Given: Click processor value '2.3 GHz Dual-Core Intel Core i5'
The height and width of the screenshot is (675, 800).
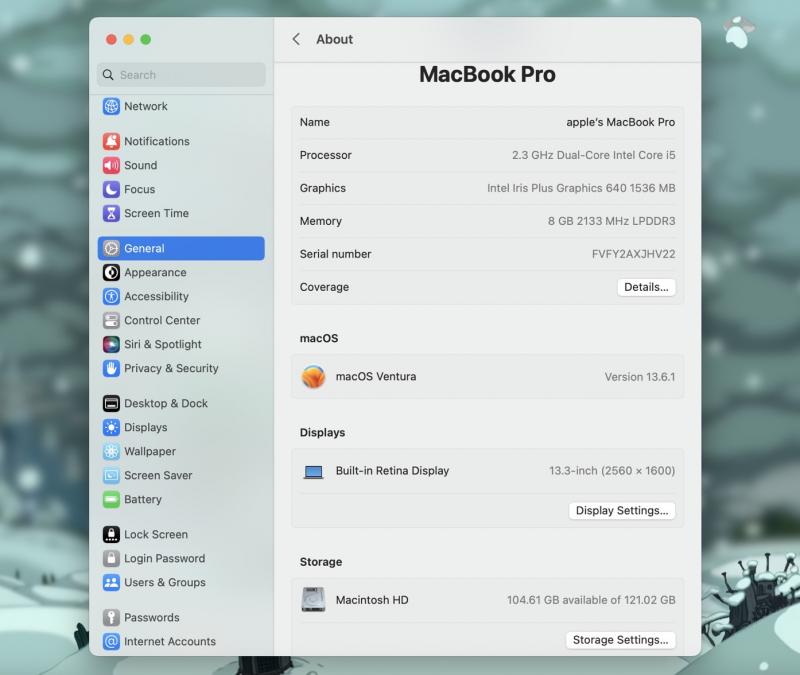Looking at the screenshot, I should click(x=593, y=155).
